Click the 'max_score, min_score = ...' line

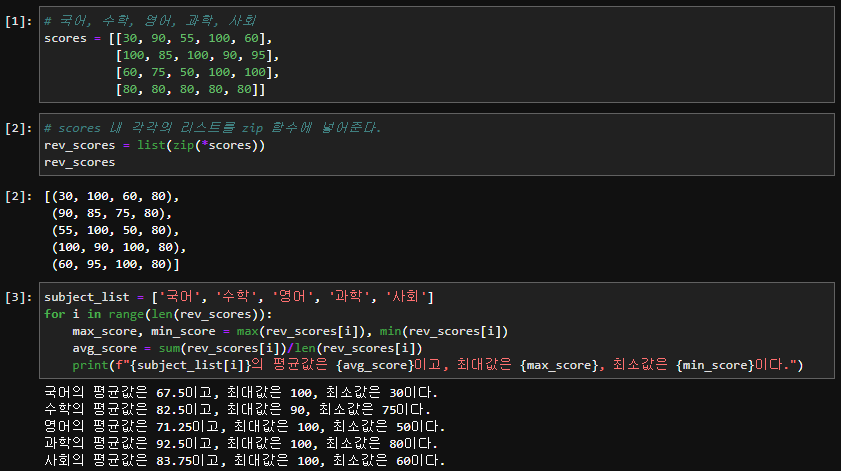pyautogui.click(x=290, y=332)
